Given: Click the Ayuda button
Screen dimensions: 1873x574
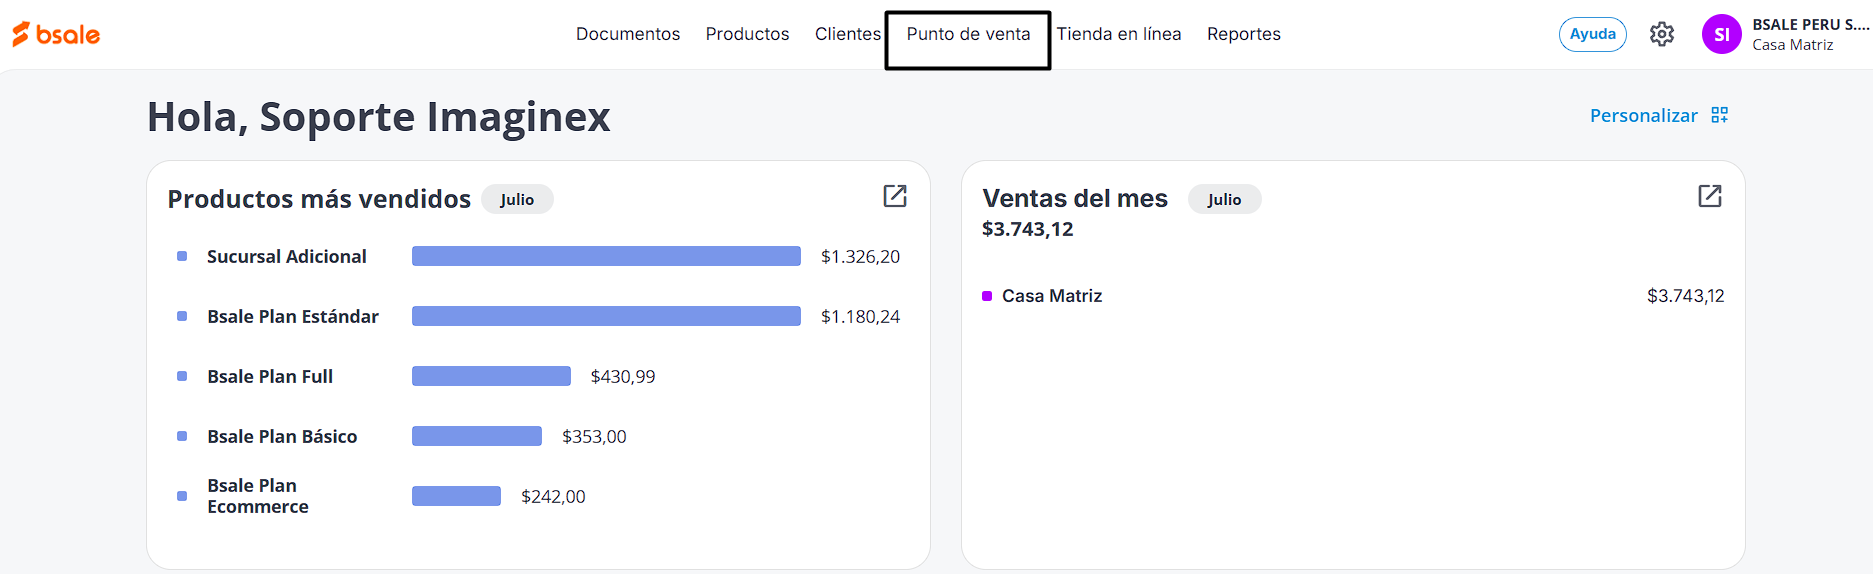Looking at the screenshot, I should point(1593,34).
